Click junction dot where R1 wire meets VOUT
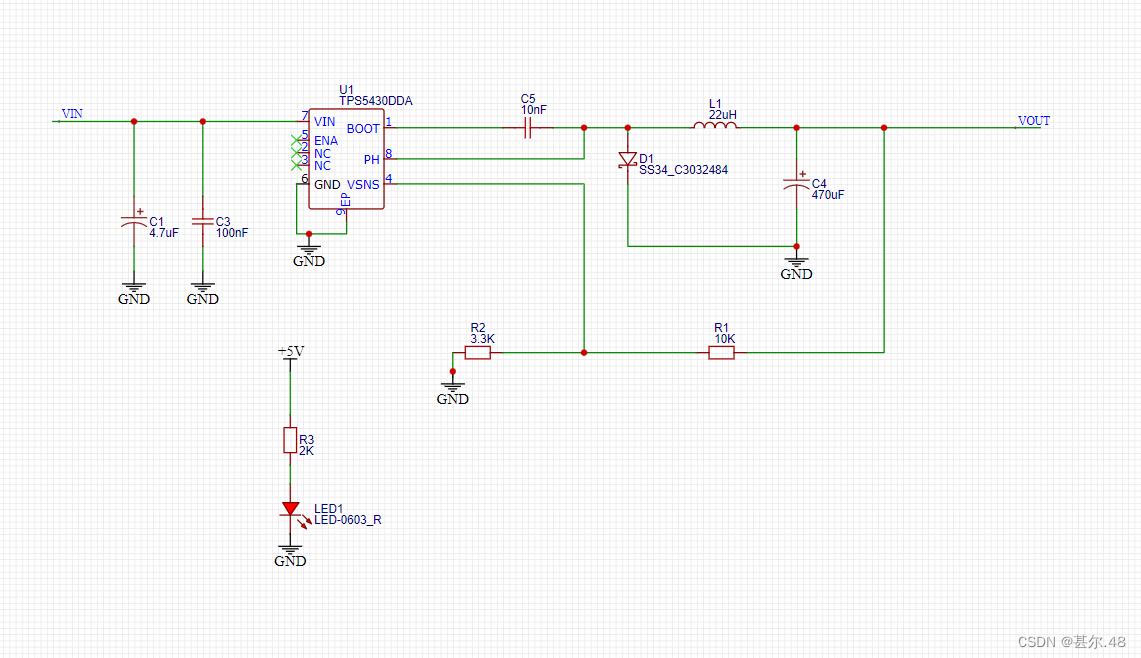 click(884, 128)
